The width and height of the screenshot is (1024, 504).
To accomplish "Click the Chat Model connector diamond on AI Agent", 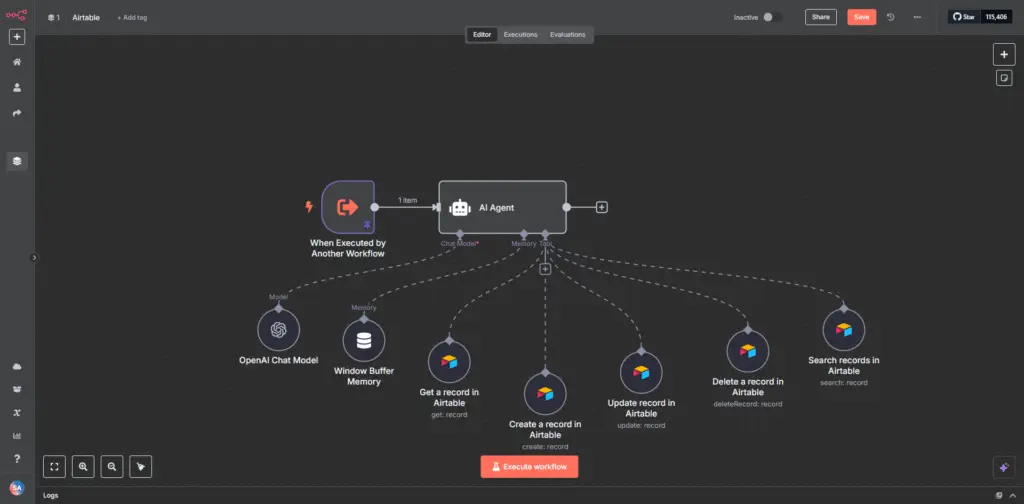I will (460, 234).
